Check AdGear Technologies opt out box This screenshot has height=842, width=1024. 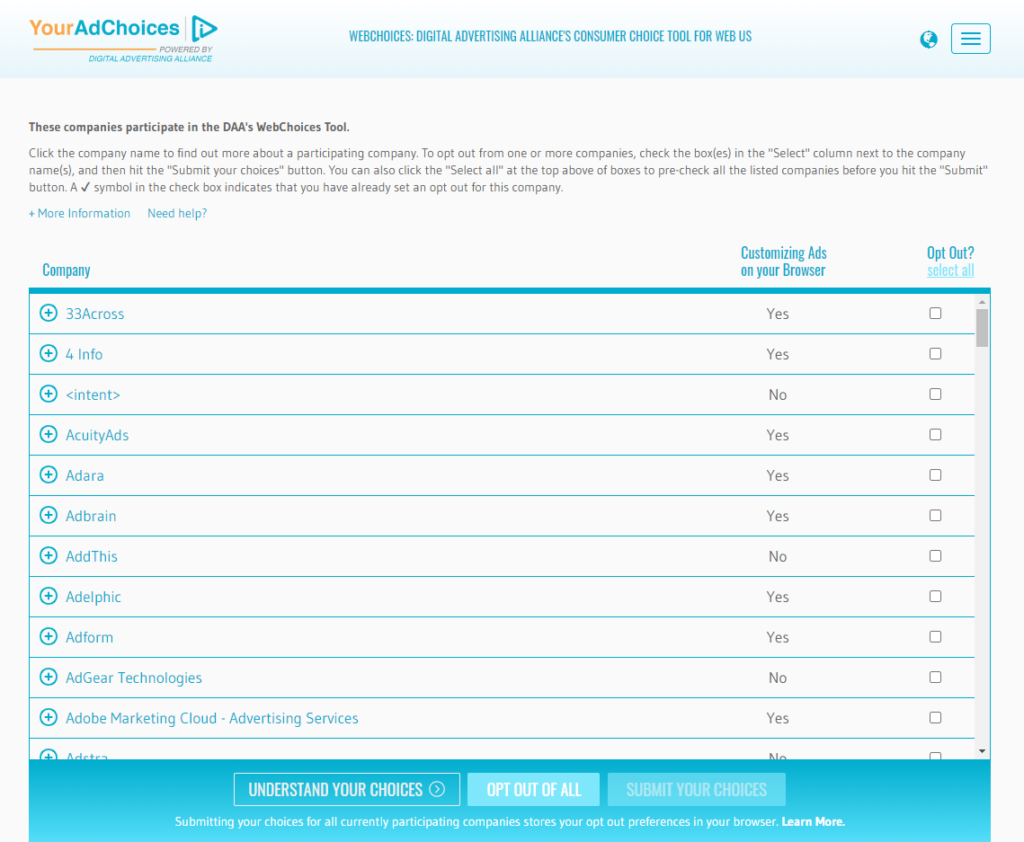click(935, 677)
